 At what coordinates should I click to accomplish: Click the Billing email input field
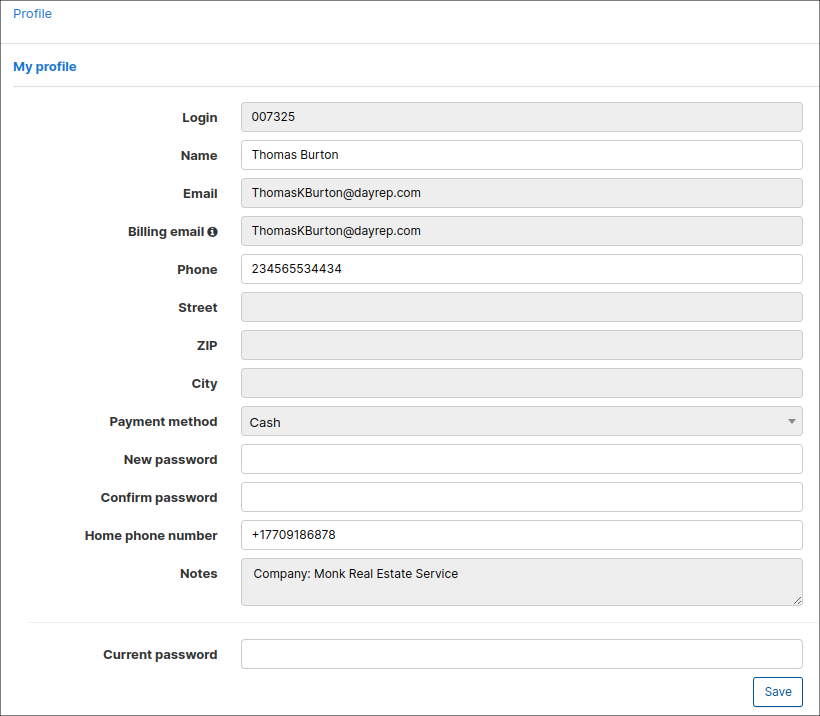520,231
